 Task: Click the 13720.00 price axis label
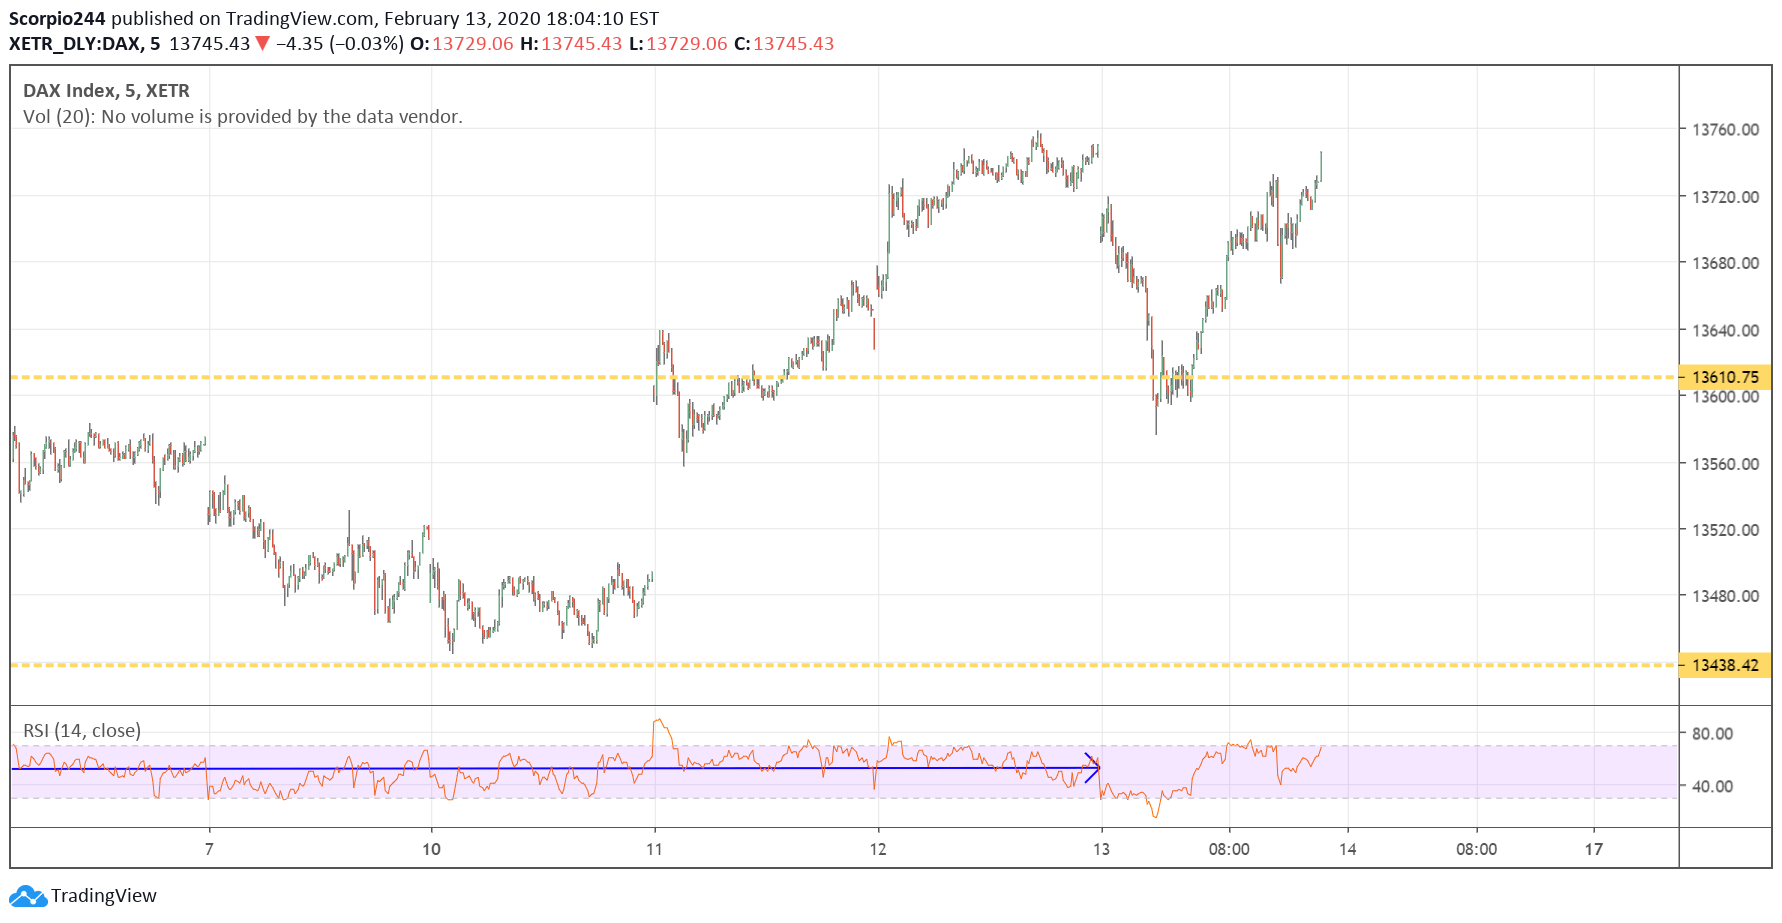(x=1725, y=197)
